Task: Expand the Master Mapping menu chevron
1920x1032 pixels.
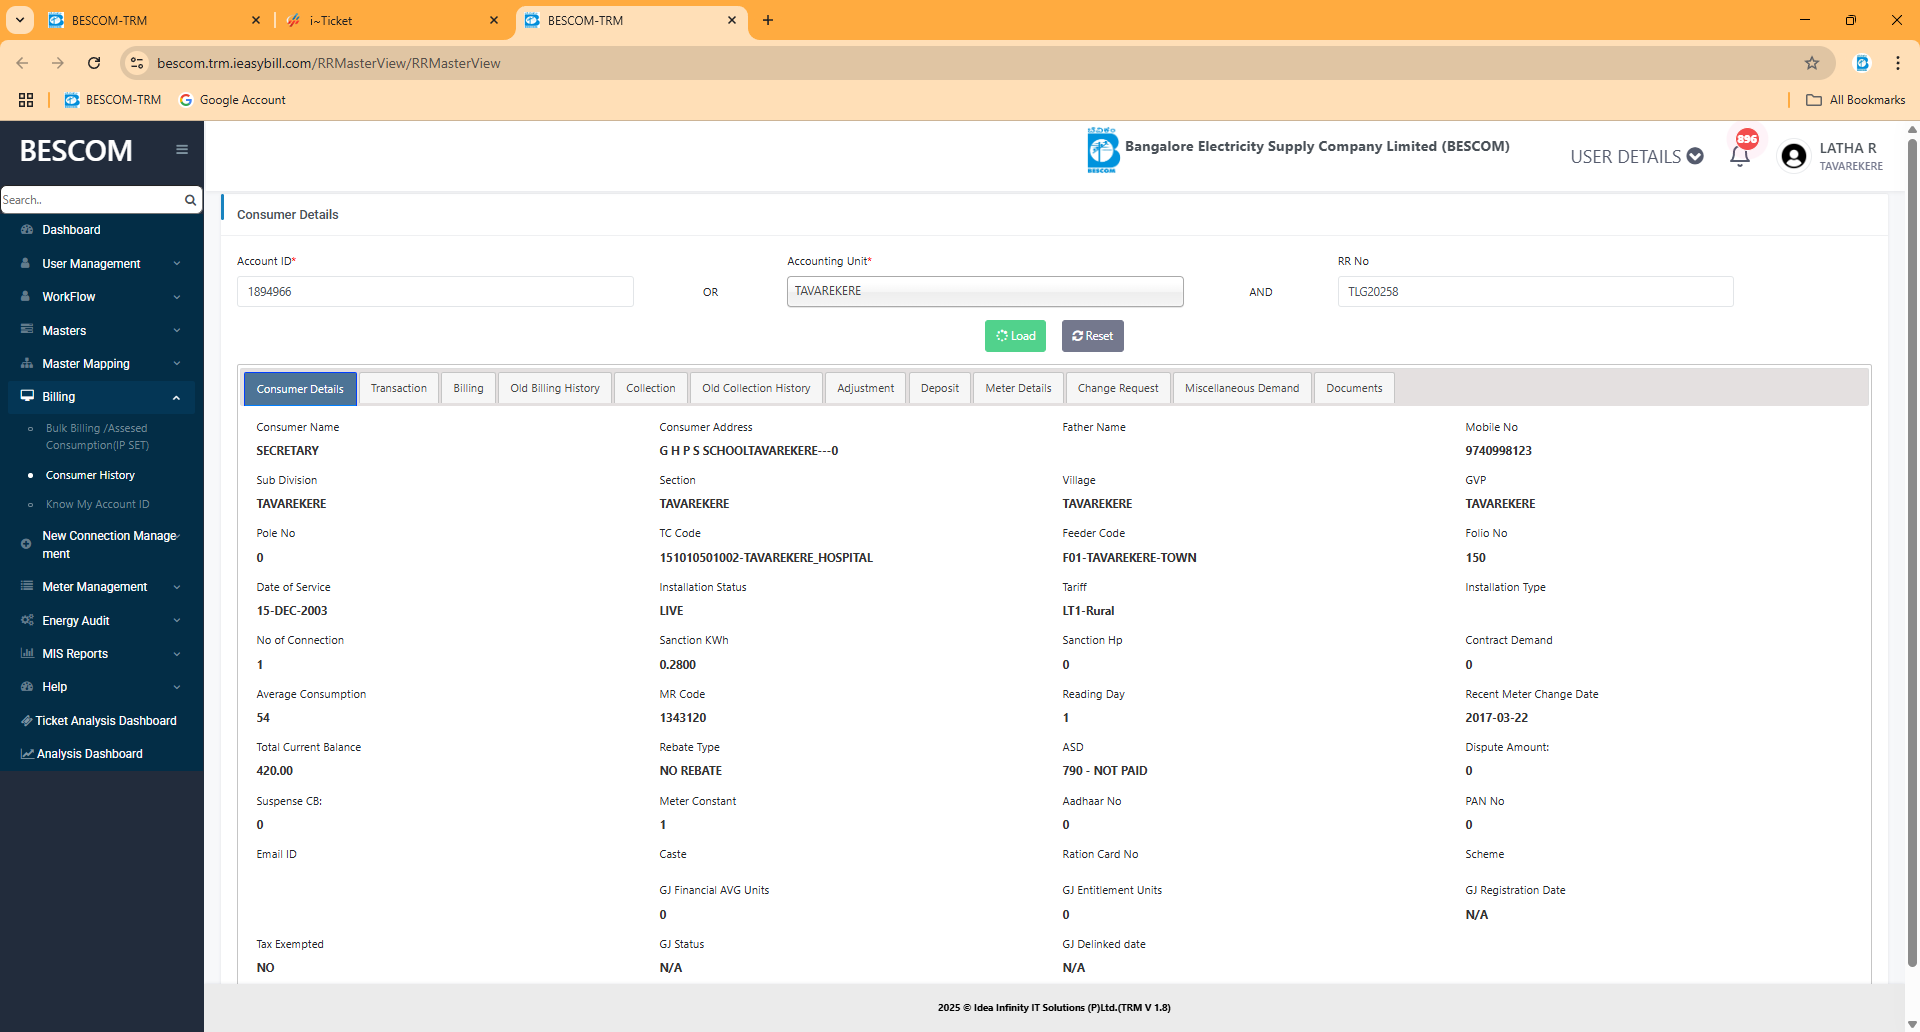Action: [177, 364]
